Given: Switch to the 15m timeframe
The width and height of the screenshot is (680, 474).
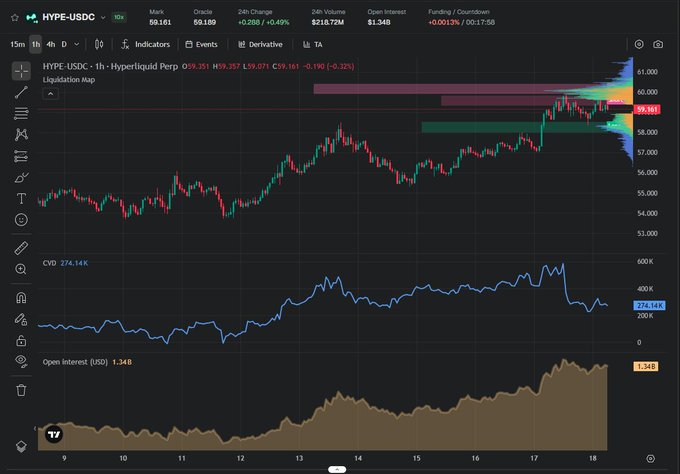Looking at the screenshot, I should [x=17, y=44].
